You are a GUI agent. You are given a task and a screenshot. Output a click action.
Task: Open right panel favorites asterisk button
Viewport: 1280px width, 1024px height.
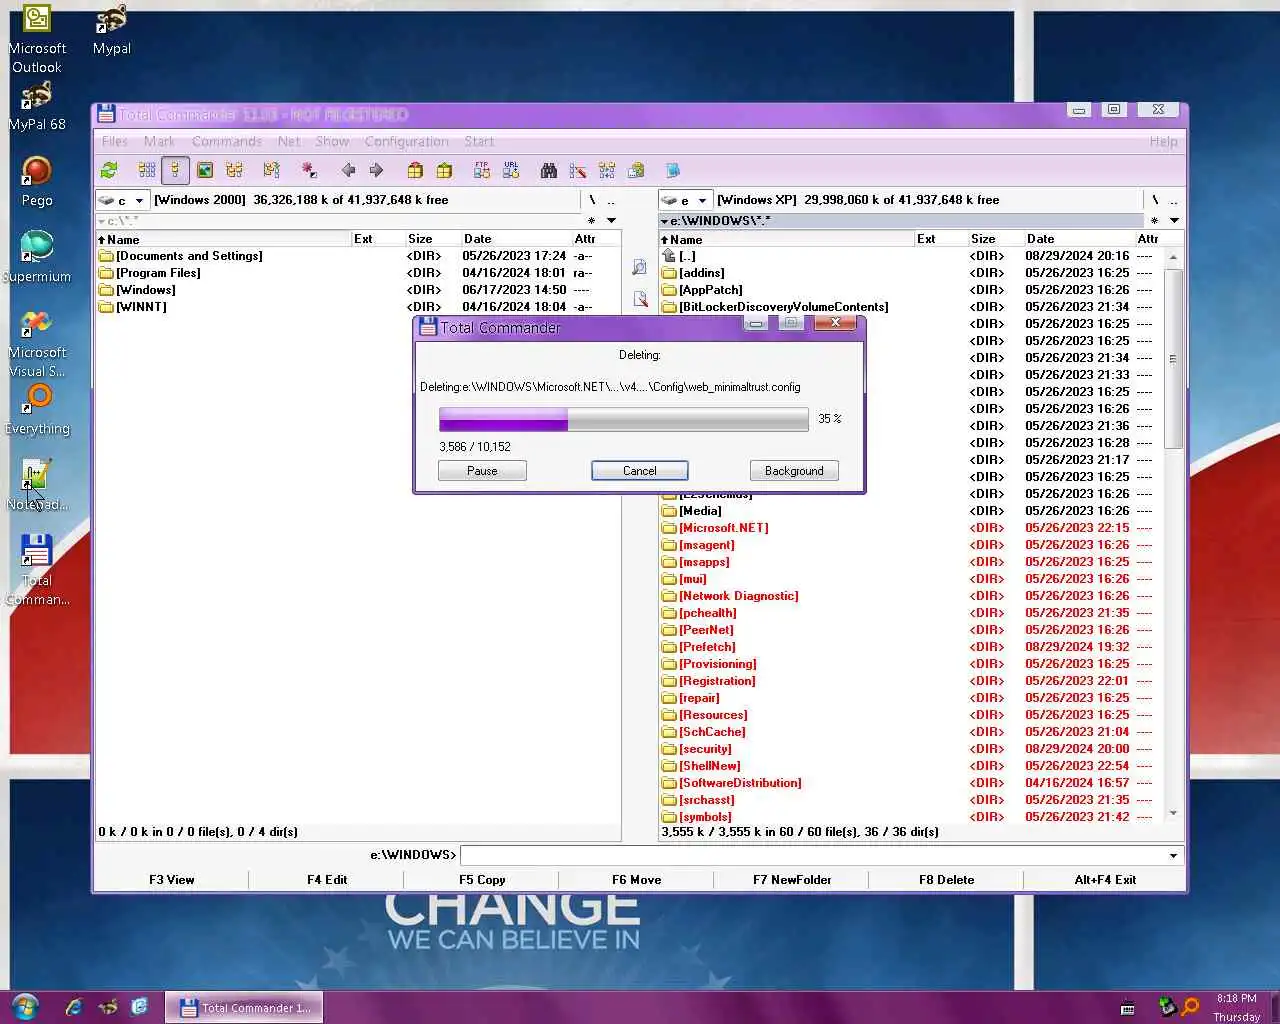pos(1154,221)
